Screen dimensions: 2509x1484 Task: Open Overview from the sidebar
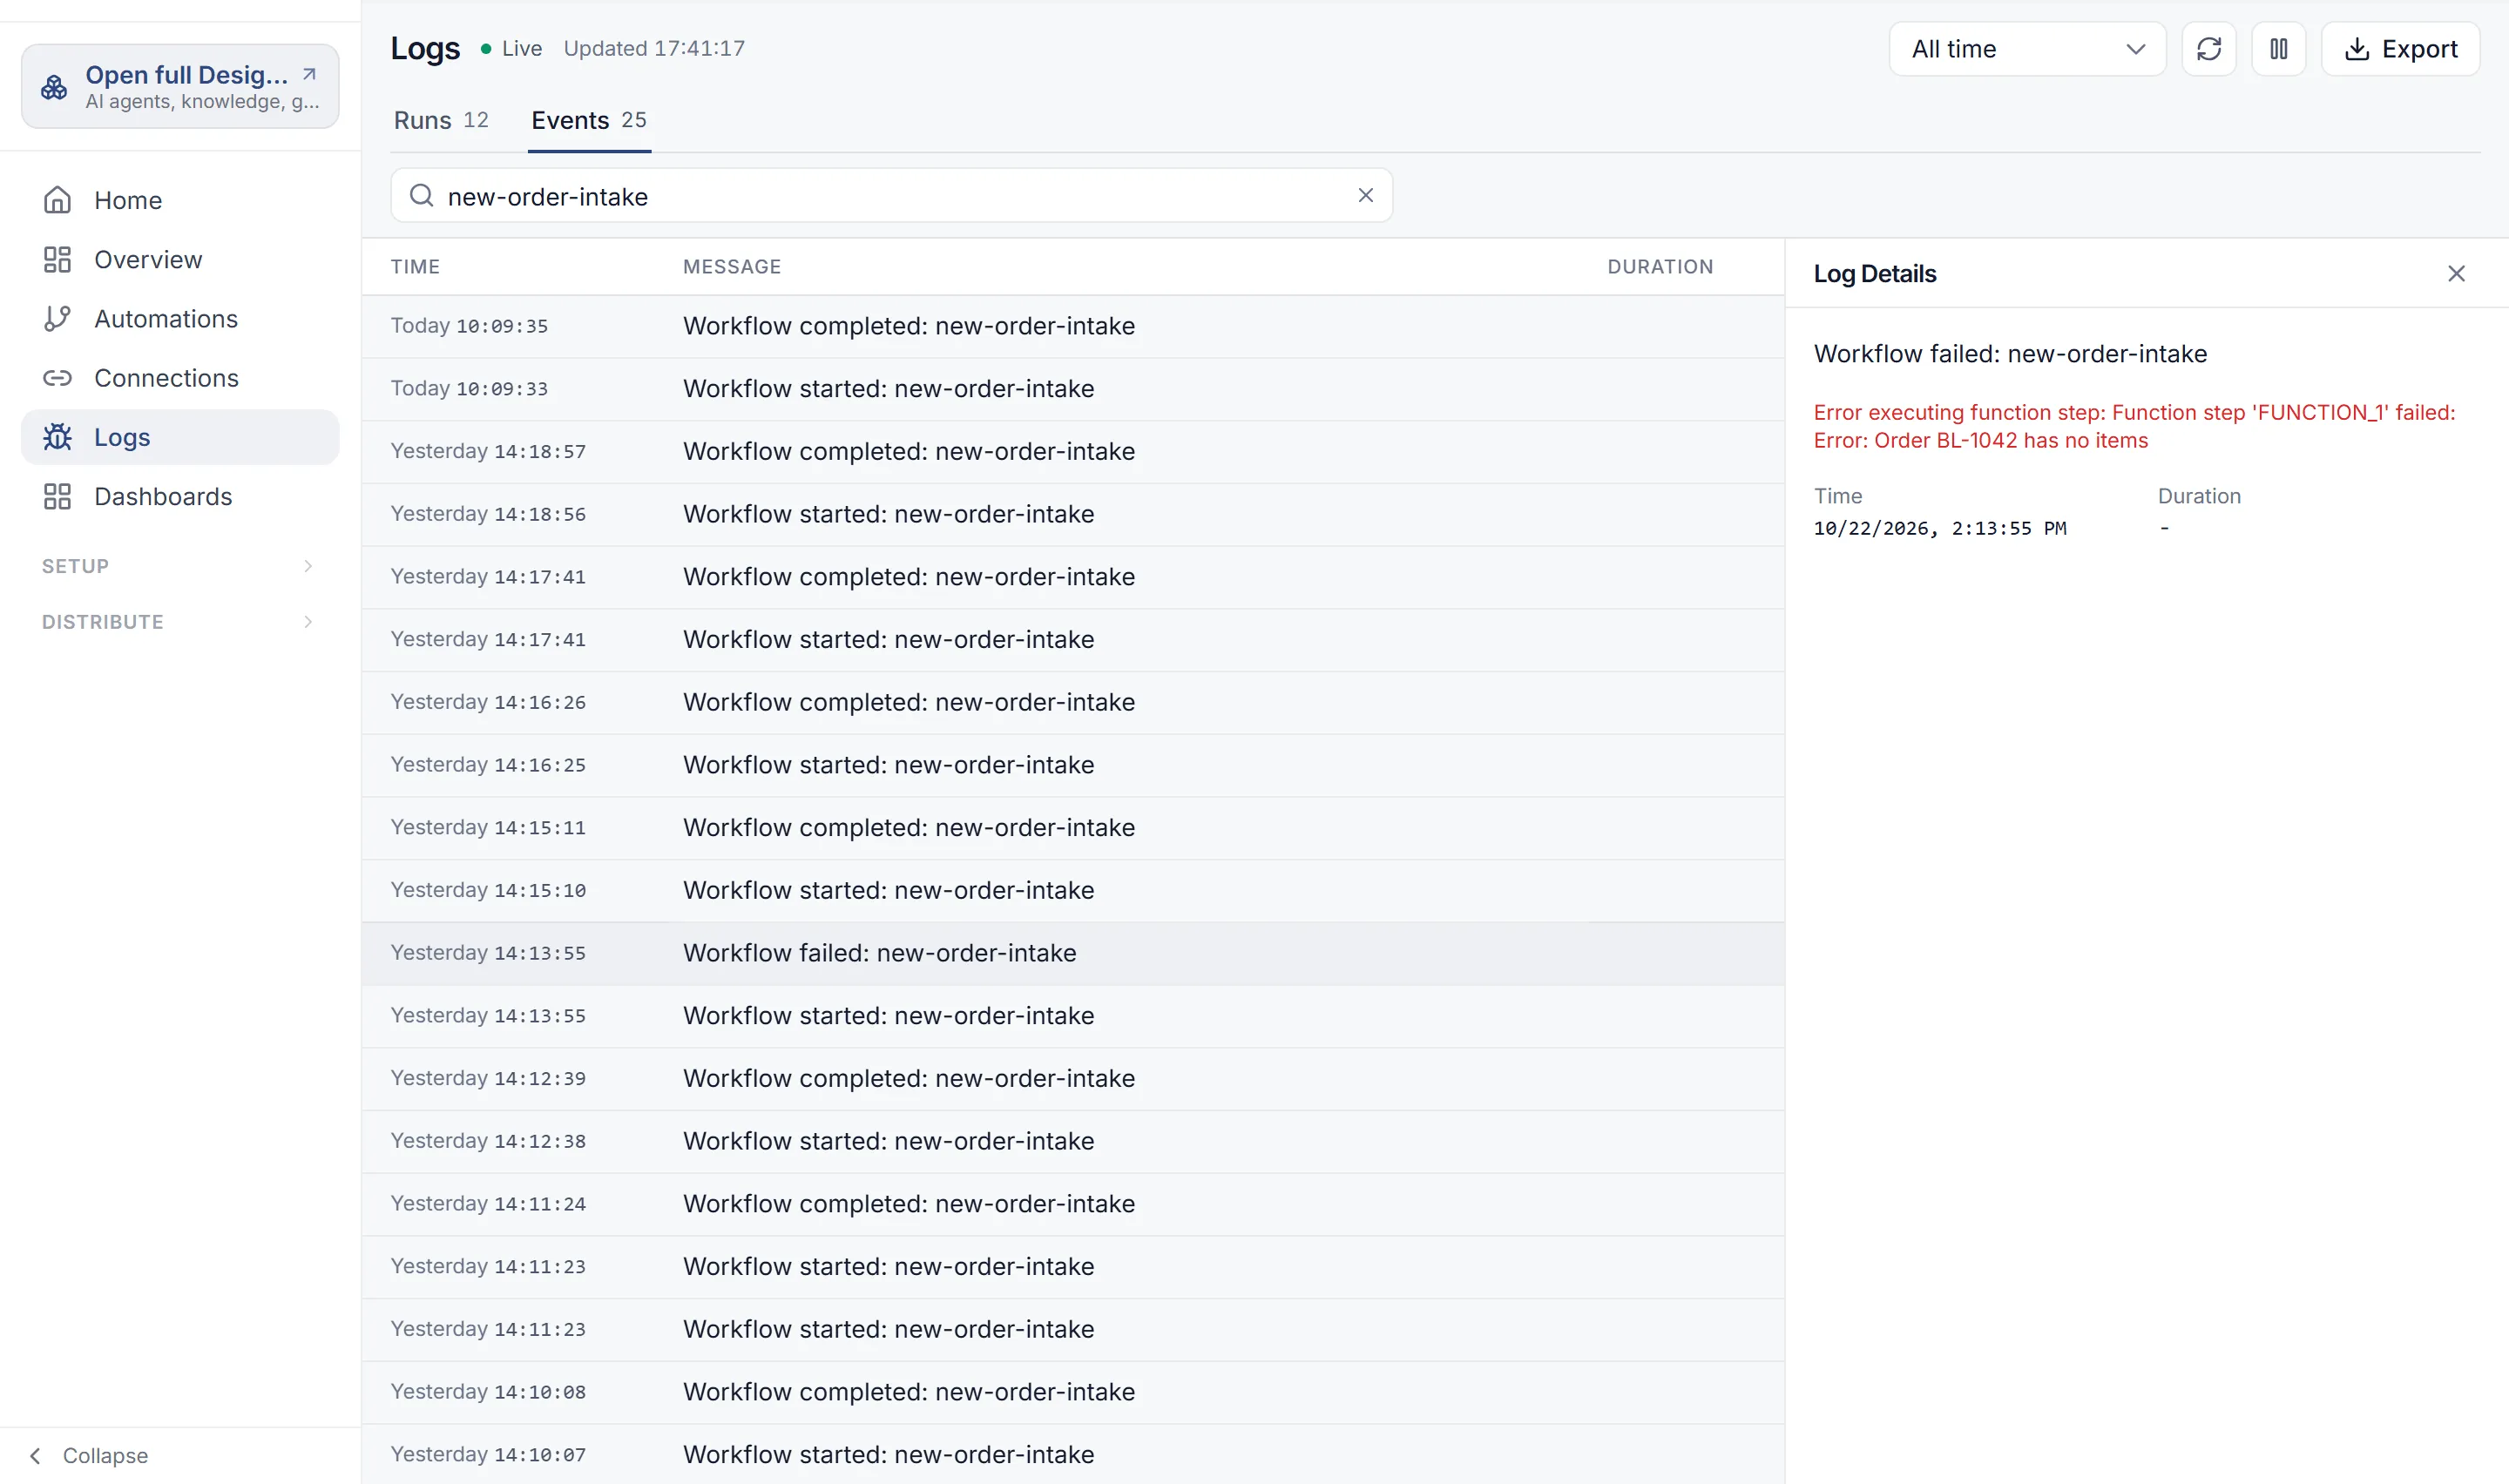click(180, 259)
